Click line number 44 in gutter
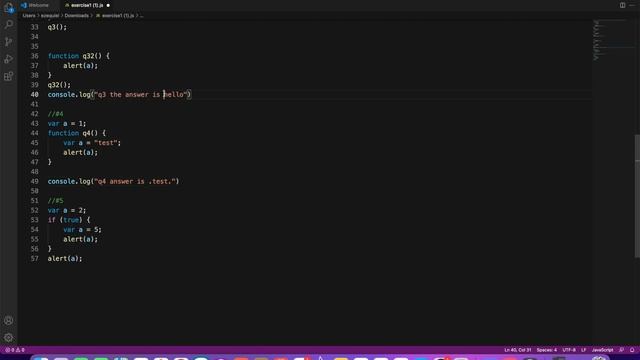640x360 pixels. tap(34, 133)
